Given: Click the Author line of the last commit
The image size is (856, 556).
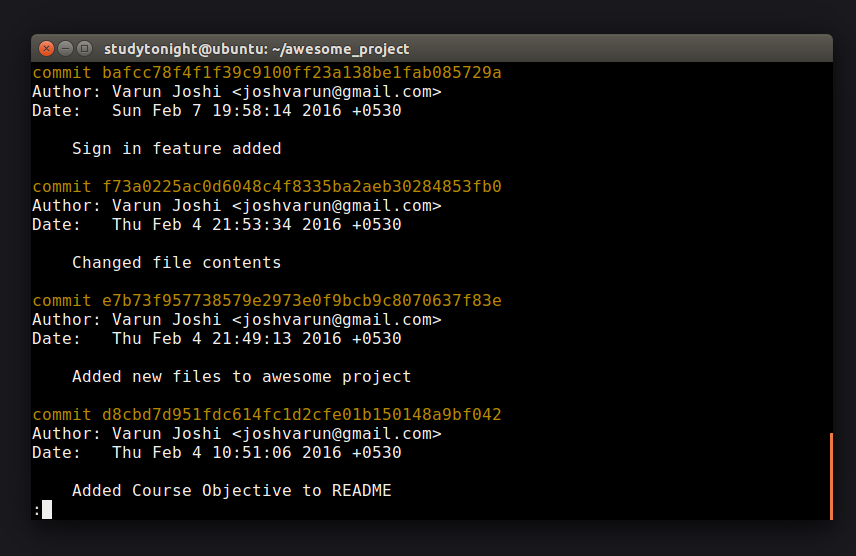Looking at the screenshot, I should click(236, 434).
